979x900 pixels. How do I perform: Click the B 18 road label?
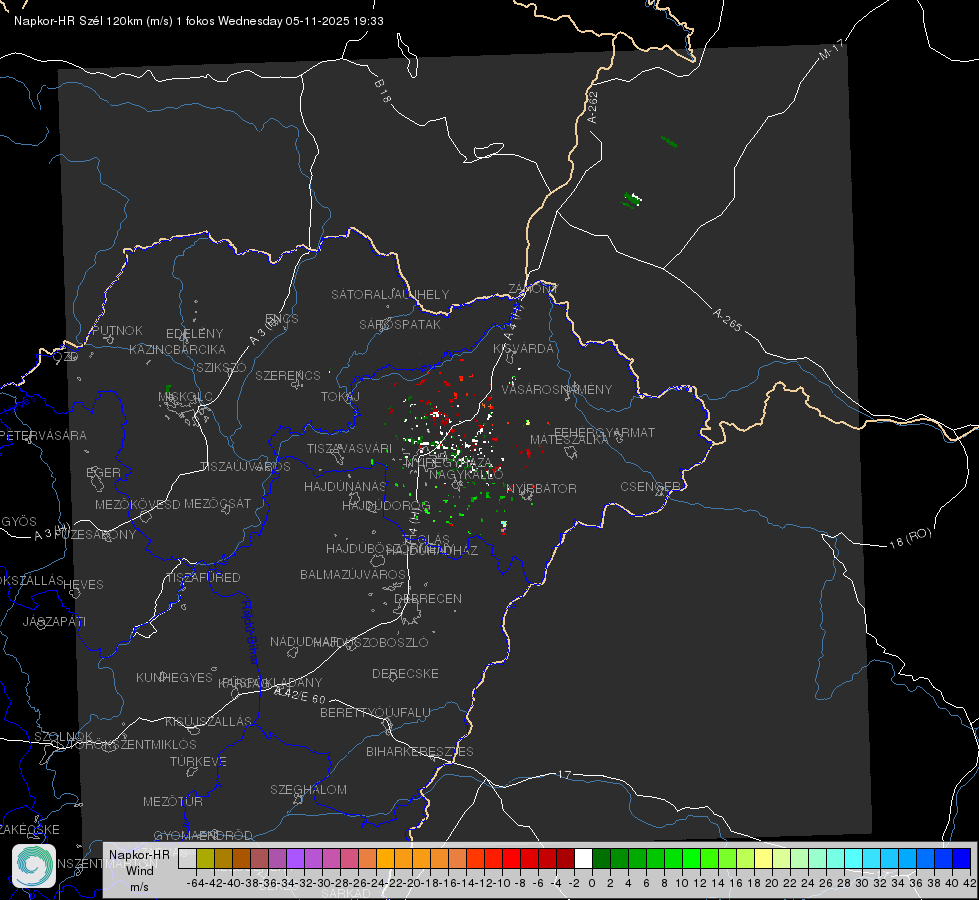pos(383,91)
